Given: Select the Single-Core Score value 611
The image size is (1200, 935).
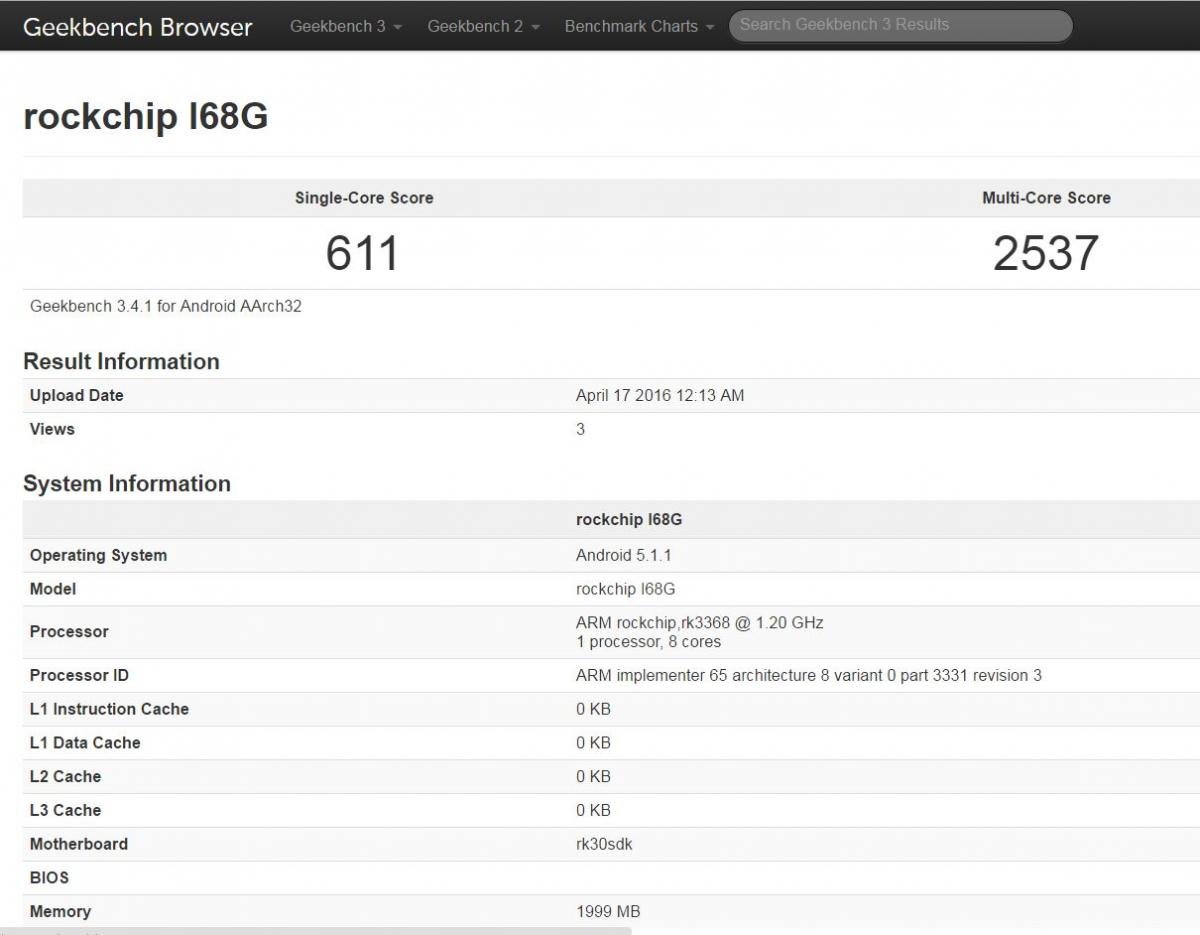Looking at the screenshot, I should point(363,253).
